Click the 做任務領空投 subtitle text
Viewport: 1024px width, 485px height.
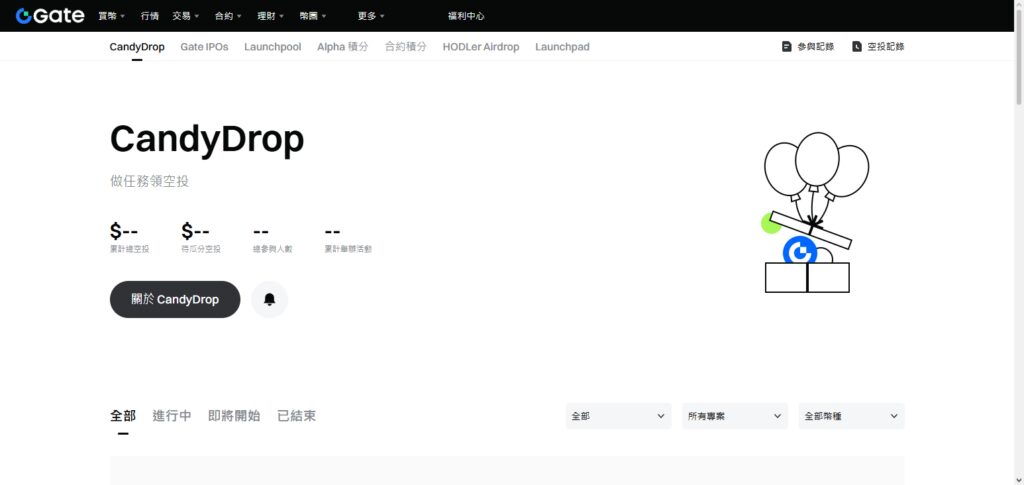(x=150, y=181)
